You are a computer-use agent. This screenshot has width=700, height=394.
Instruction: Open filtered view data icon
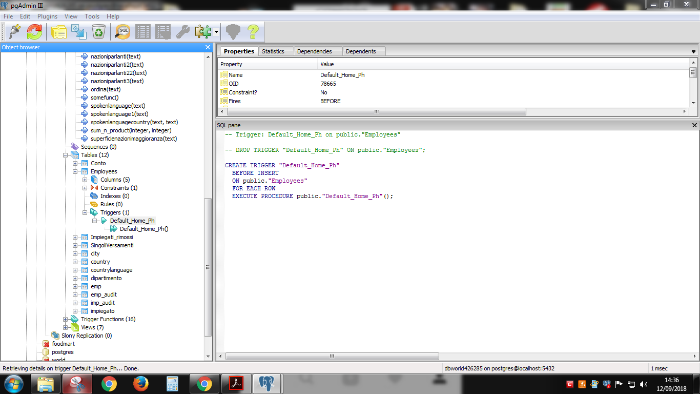(162, 32)
